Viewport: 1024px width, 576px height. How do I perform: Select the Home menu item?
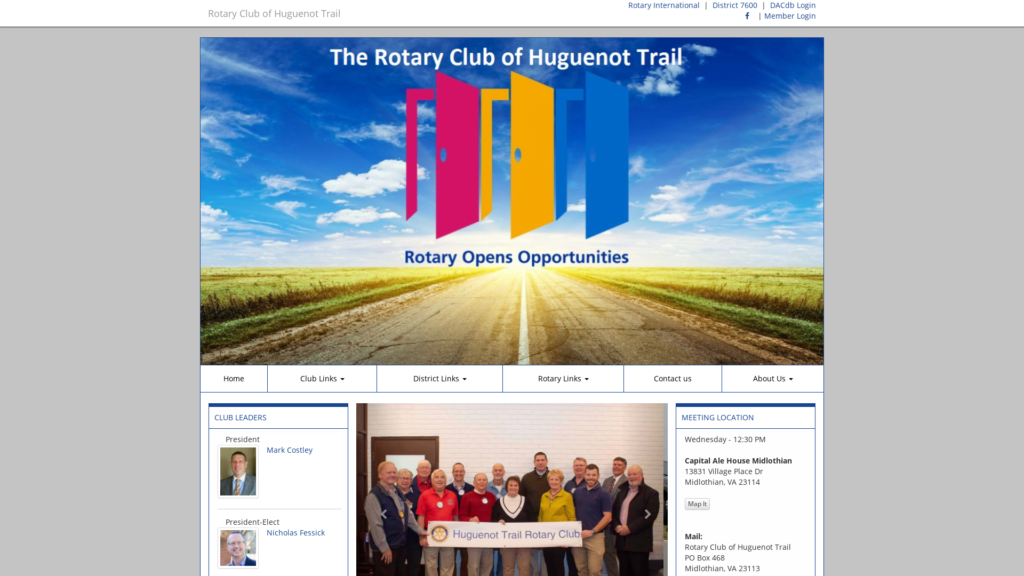pyautogui.click(x=234, y=379)
